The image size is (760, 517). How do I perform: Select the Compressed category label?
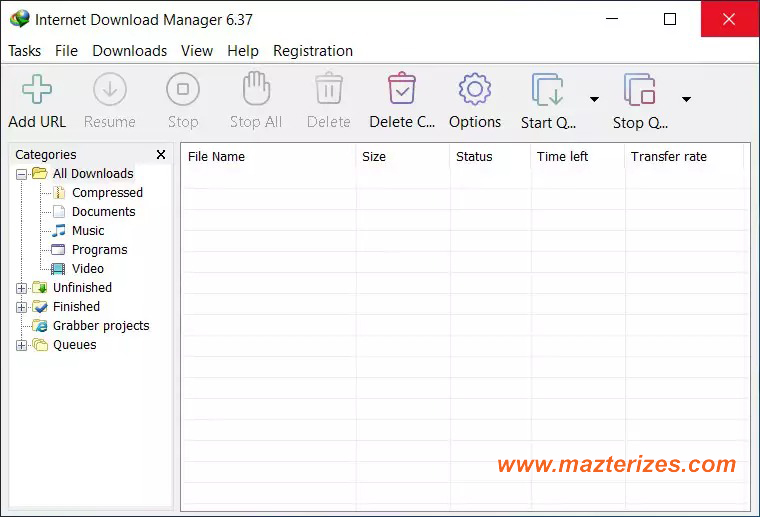[x=107, y=193]
